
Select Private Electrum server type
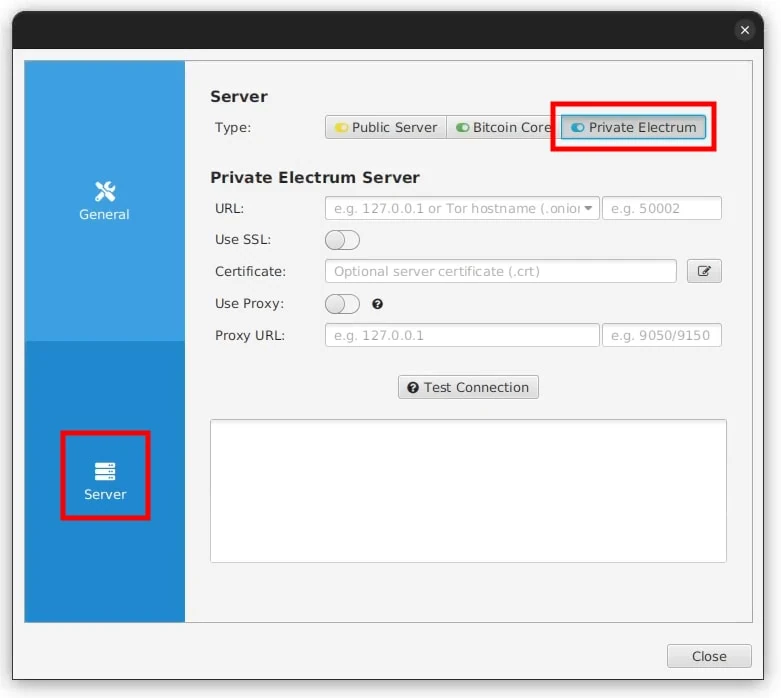tap(633, 128)
